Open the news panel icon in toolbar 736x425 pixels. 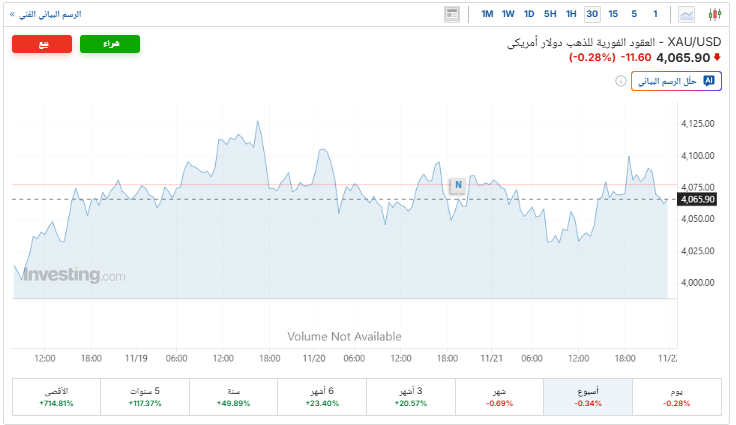[x=453, y=14]
